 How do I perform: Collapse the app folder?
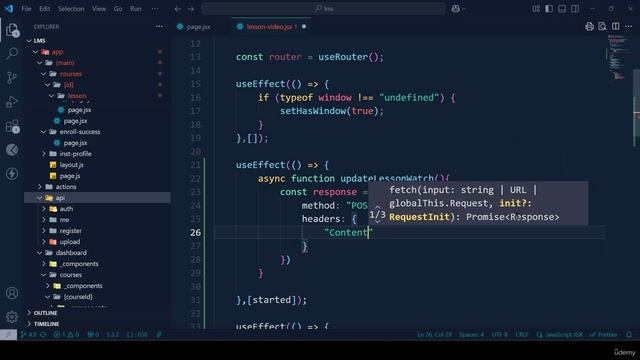(36, 52)
